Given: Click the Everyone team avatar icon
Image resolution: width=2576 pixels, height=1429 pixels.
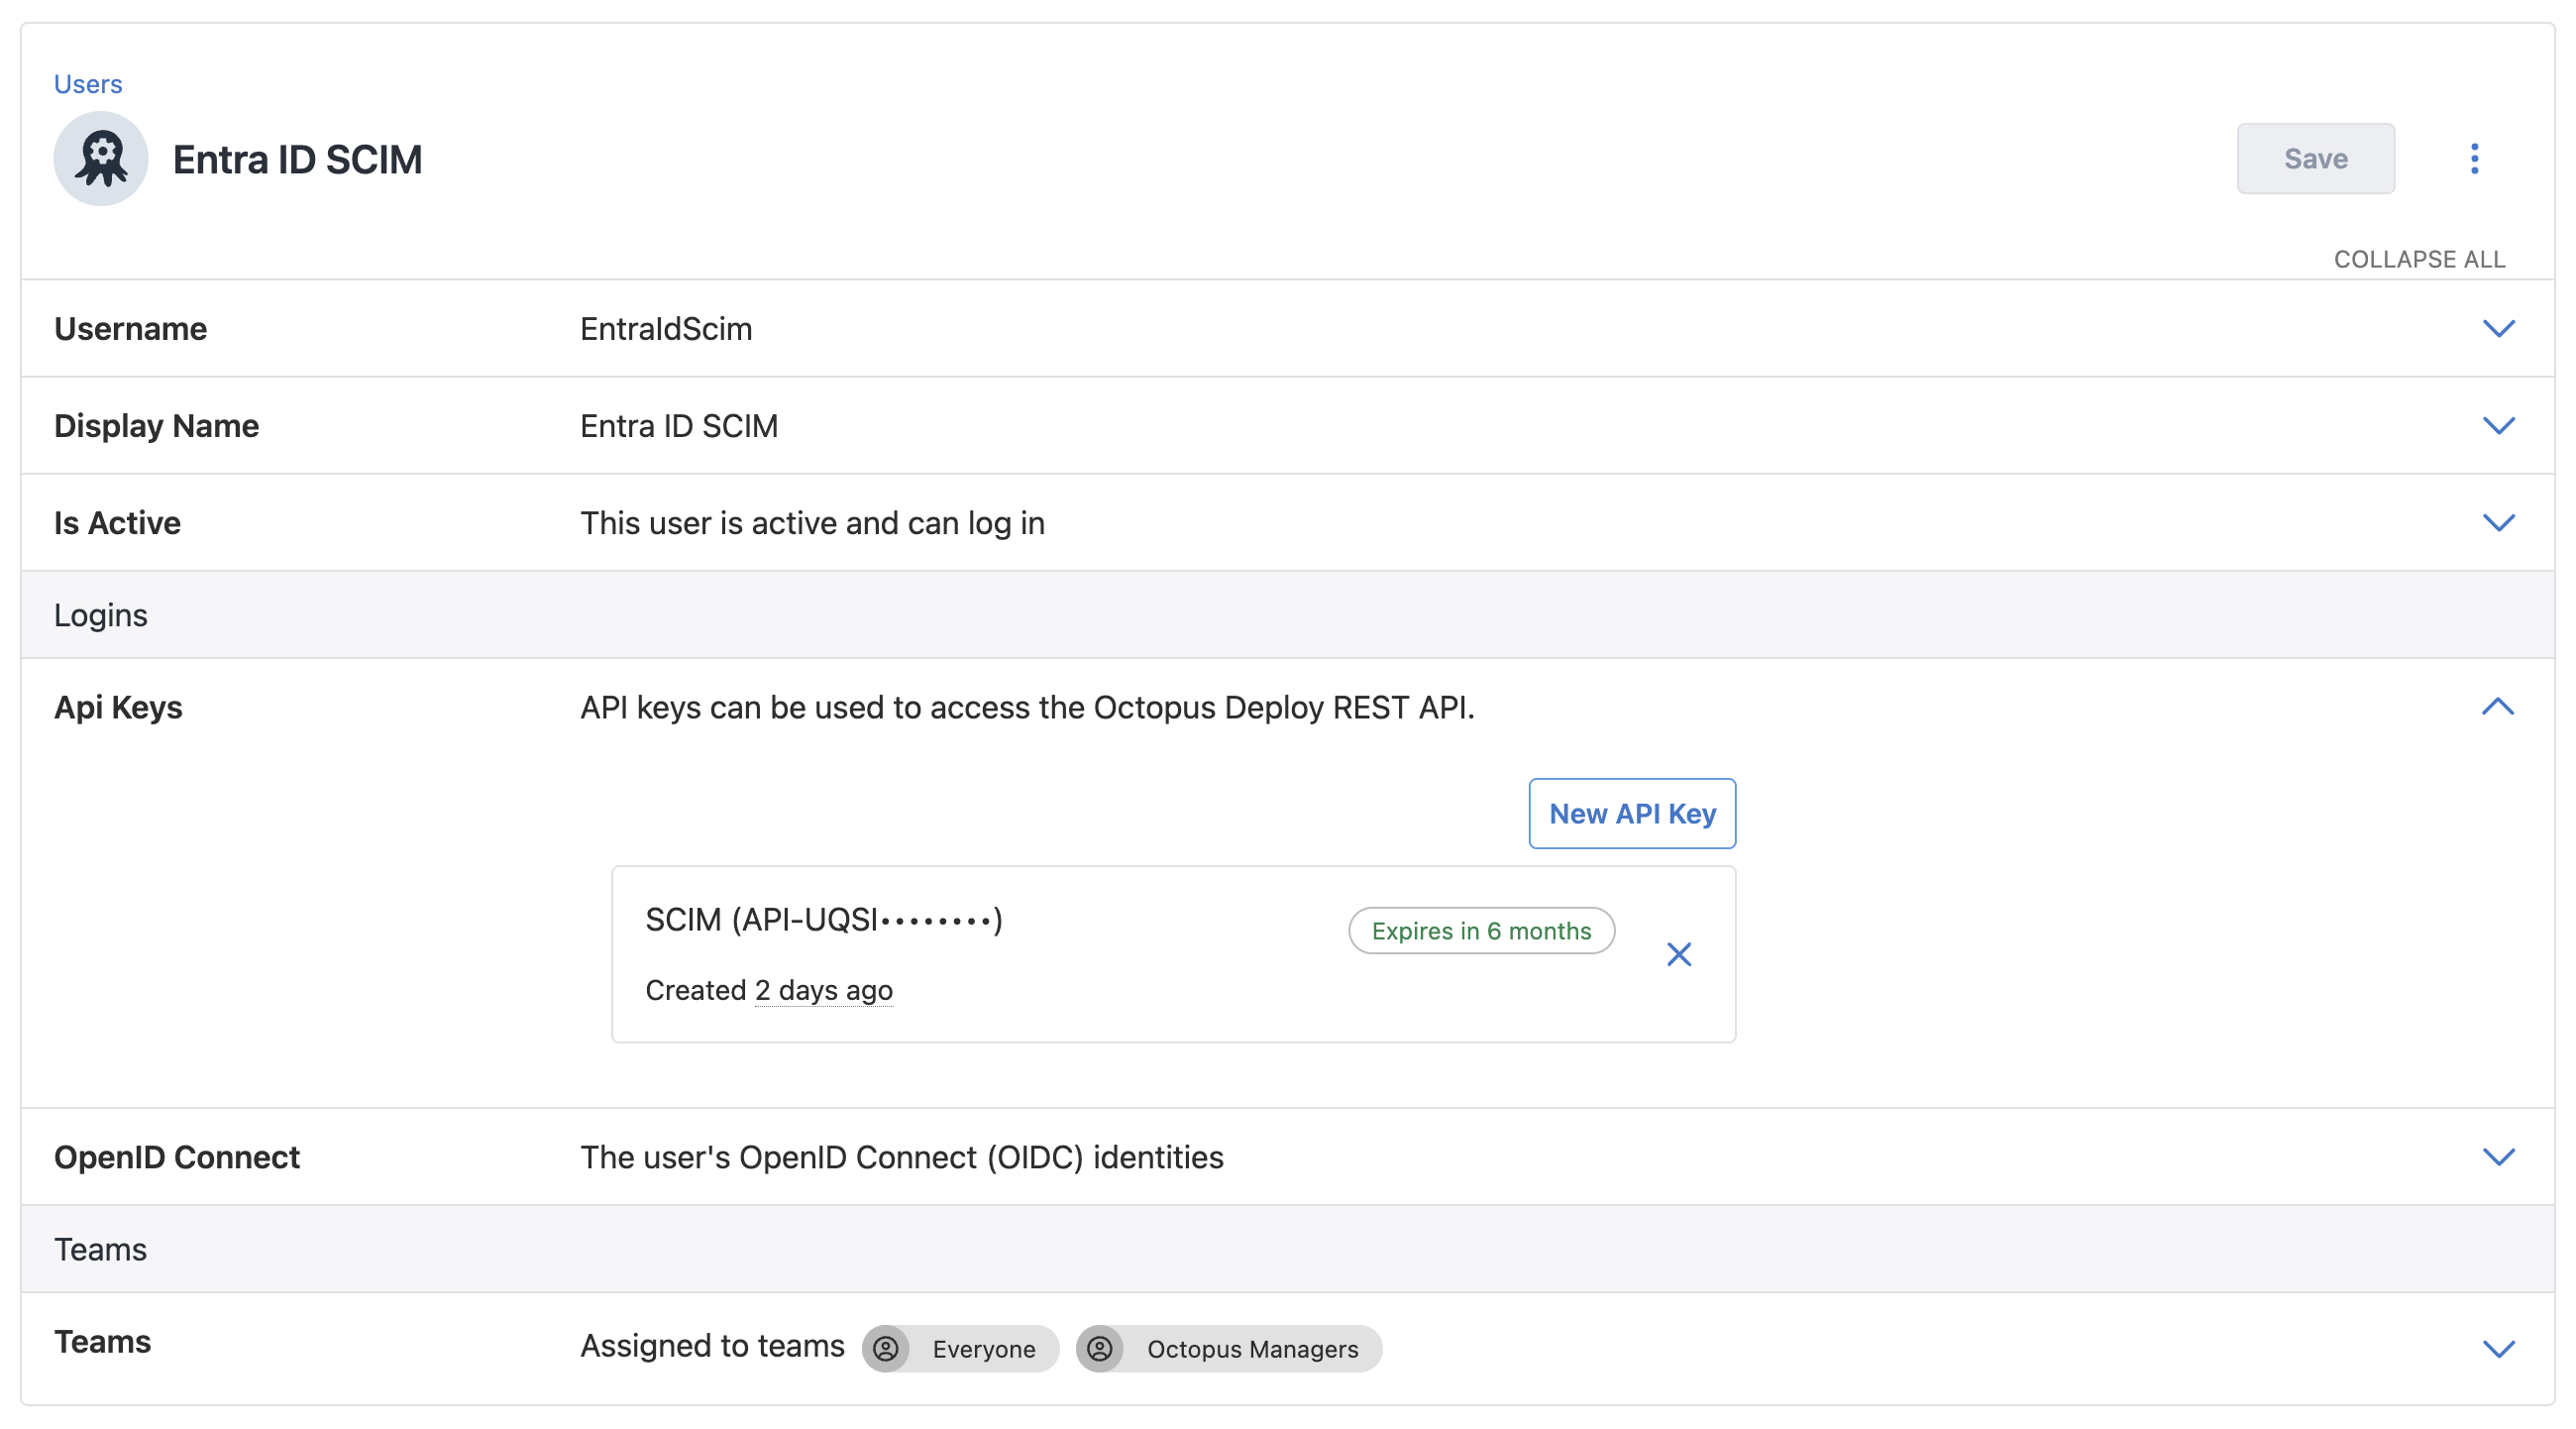Looking at the screenshot, I should coord(886,1349).
